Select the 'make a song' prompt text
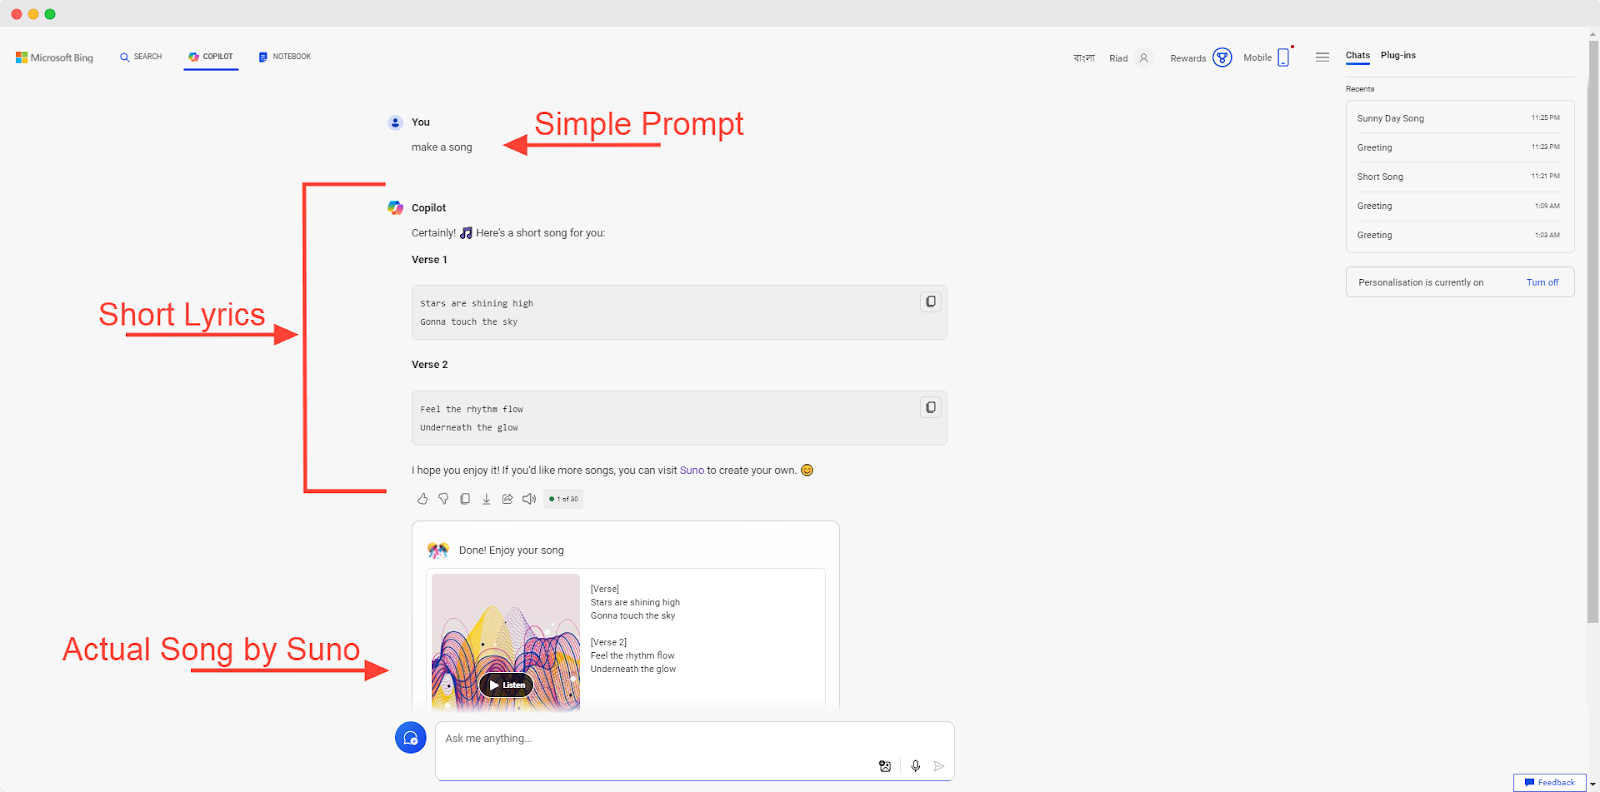Viewport: 1600px width, 792px height. (442, 147)
